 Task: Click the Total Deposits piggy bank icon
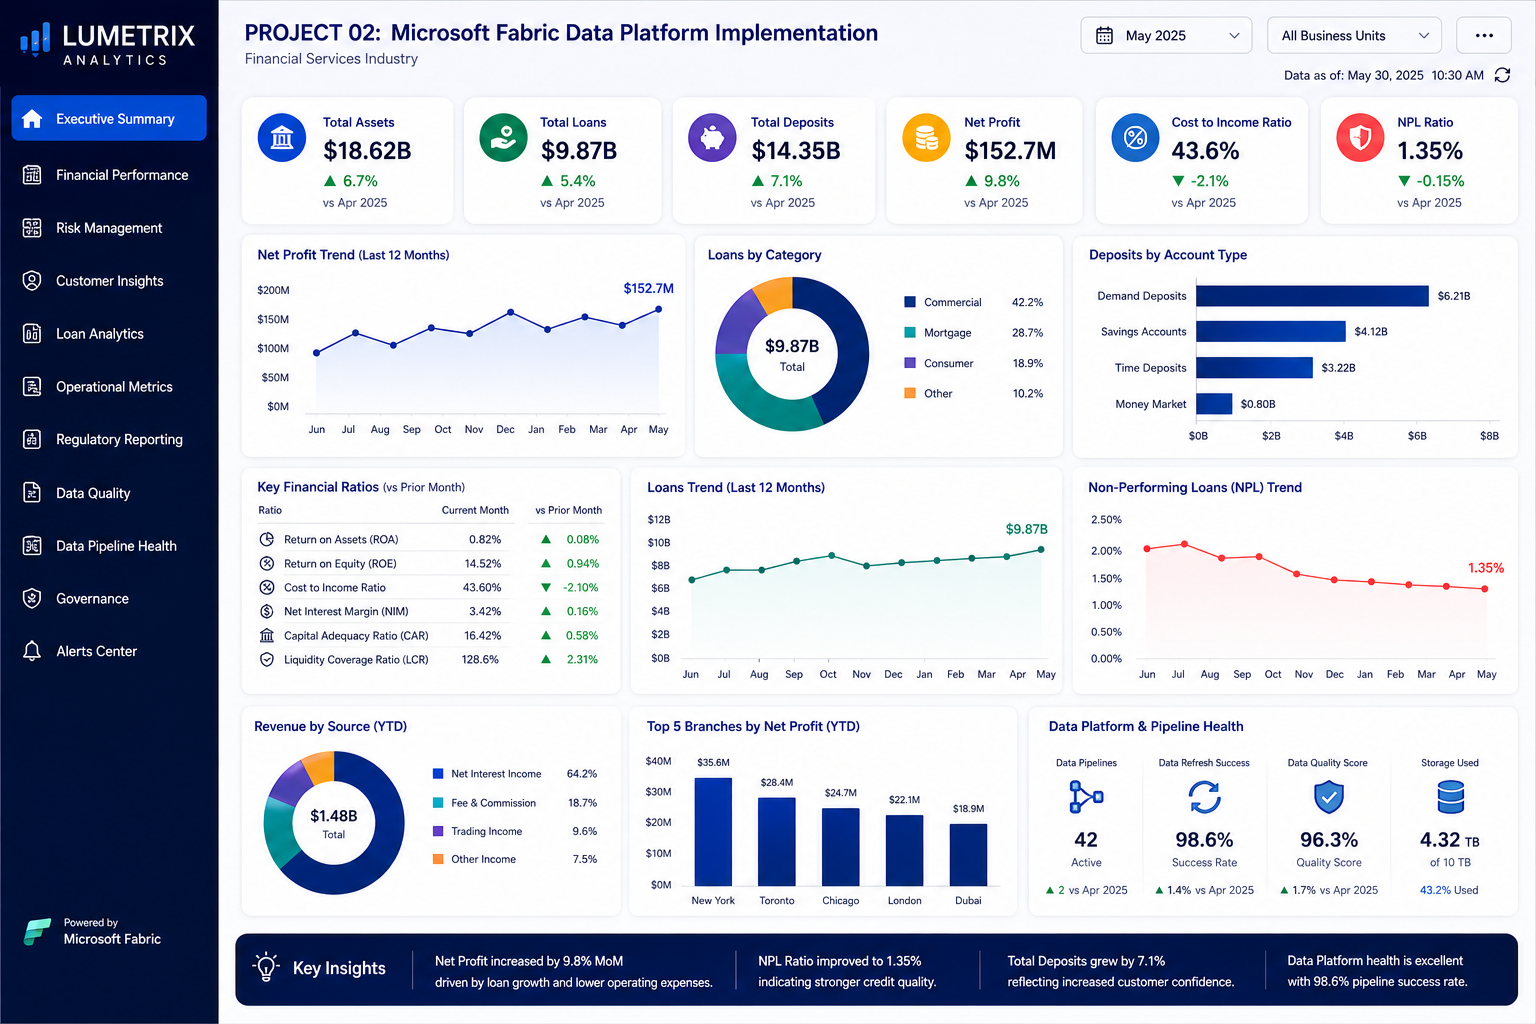tap(712, 138)
